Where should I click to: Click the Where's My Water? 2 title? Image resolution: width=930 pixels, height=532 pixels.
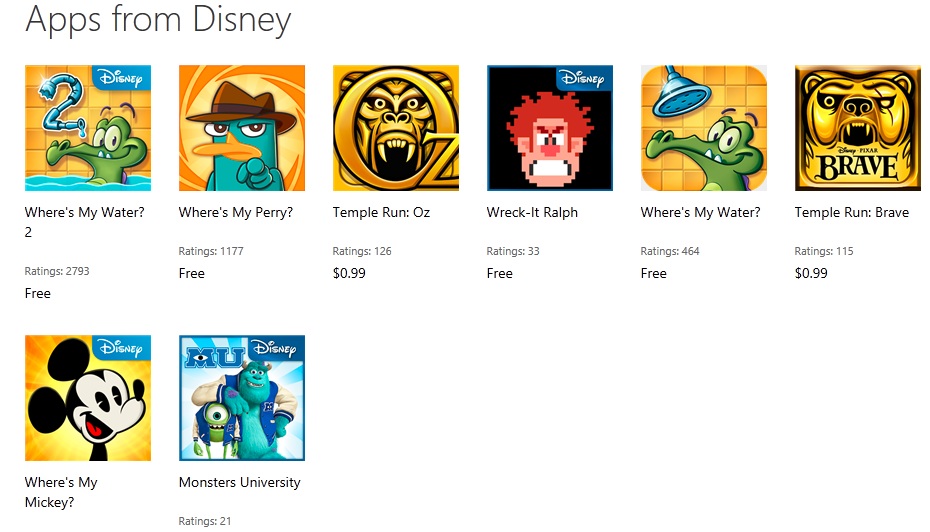[x=84, y=222]
